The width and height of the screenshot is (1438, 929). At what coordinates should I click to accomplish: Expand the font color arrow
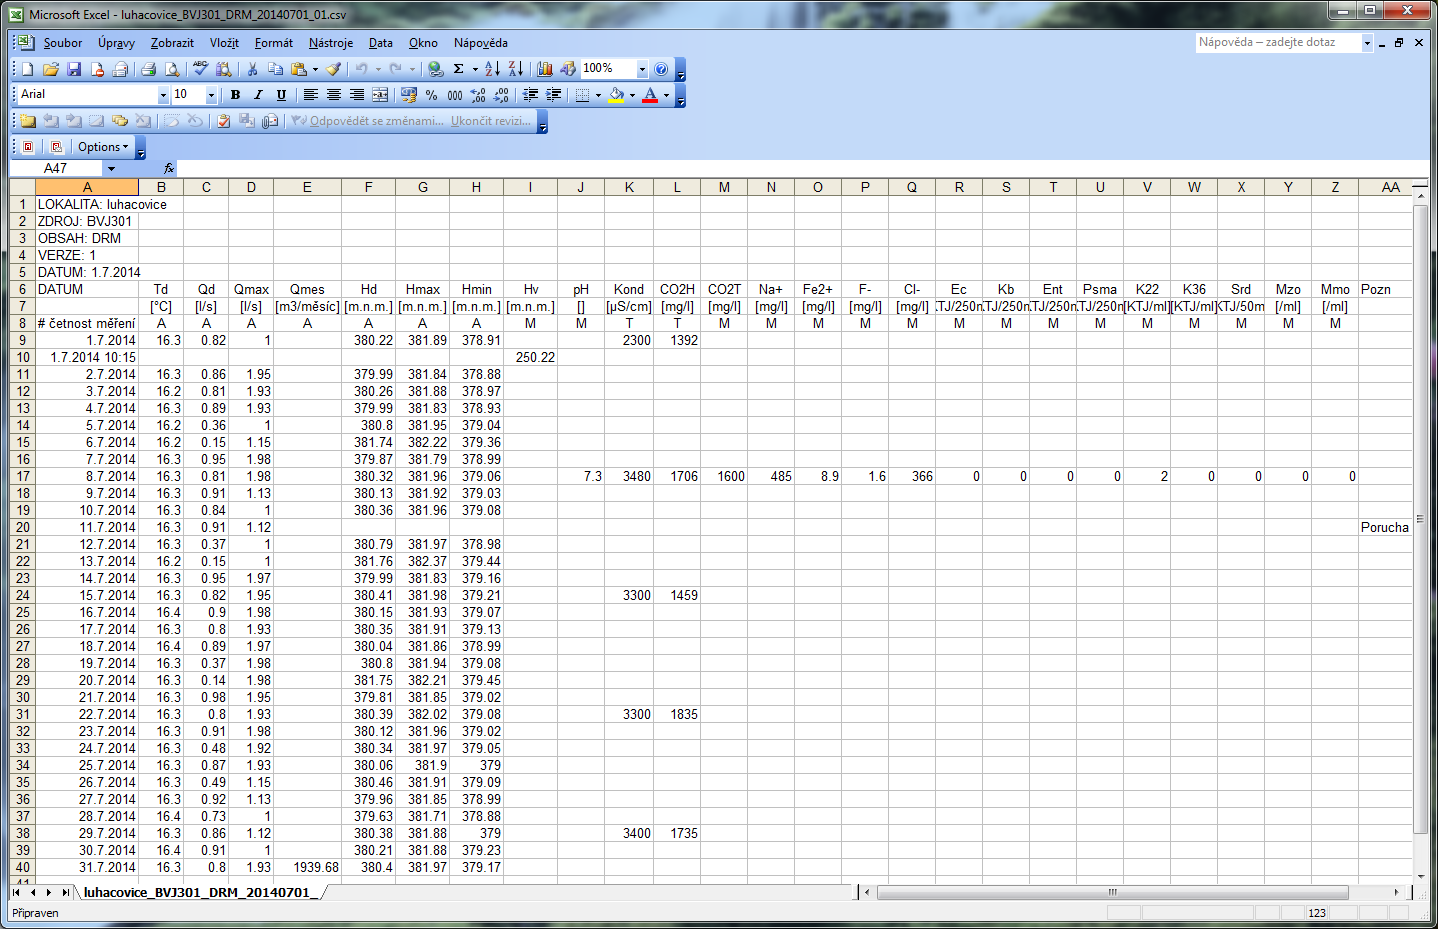pos(666,95)
